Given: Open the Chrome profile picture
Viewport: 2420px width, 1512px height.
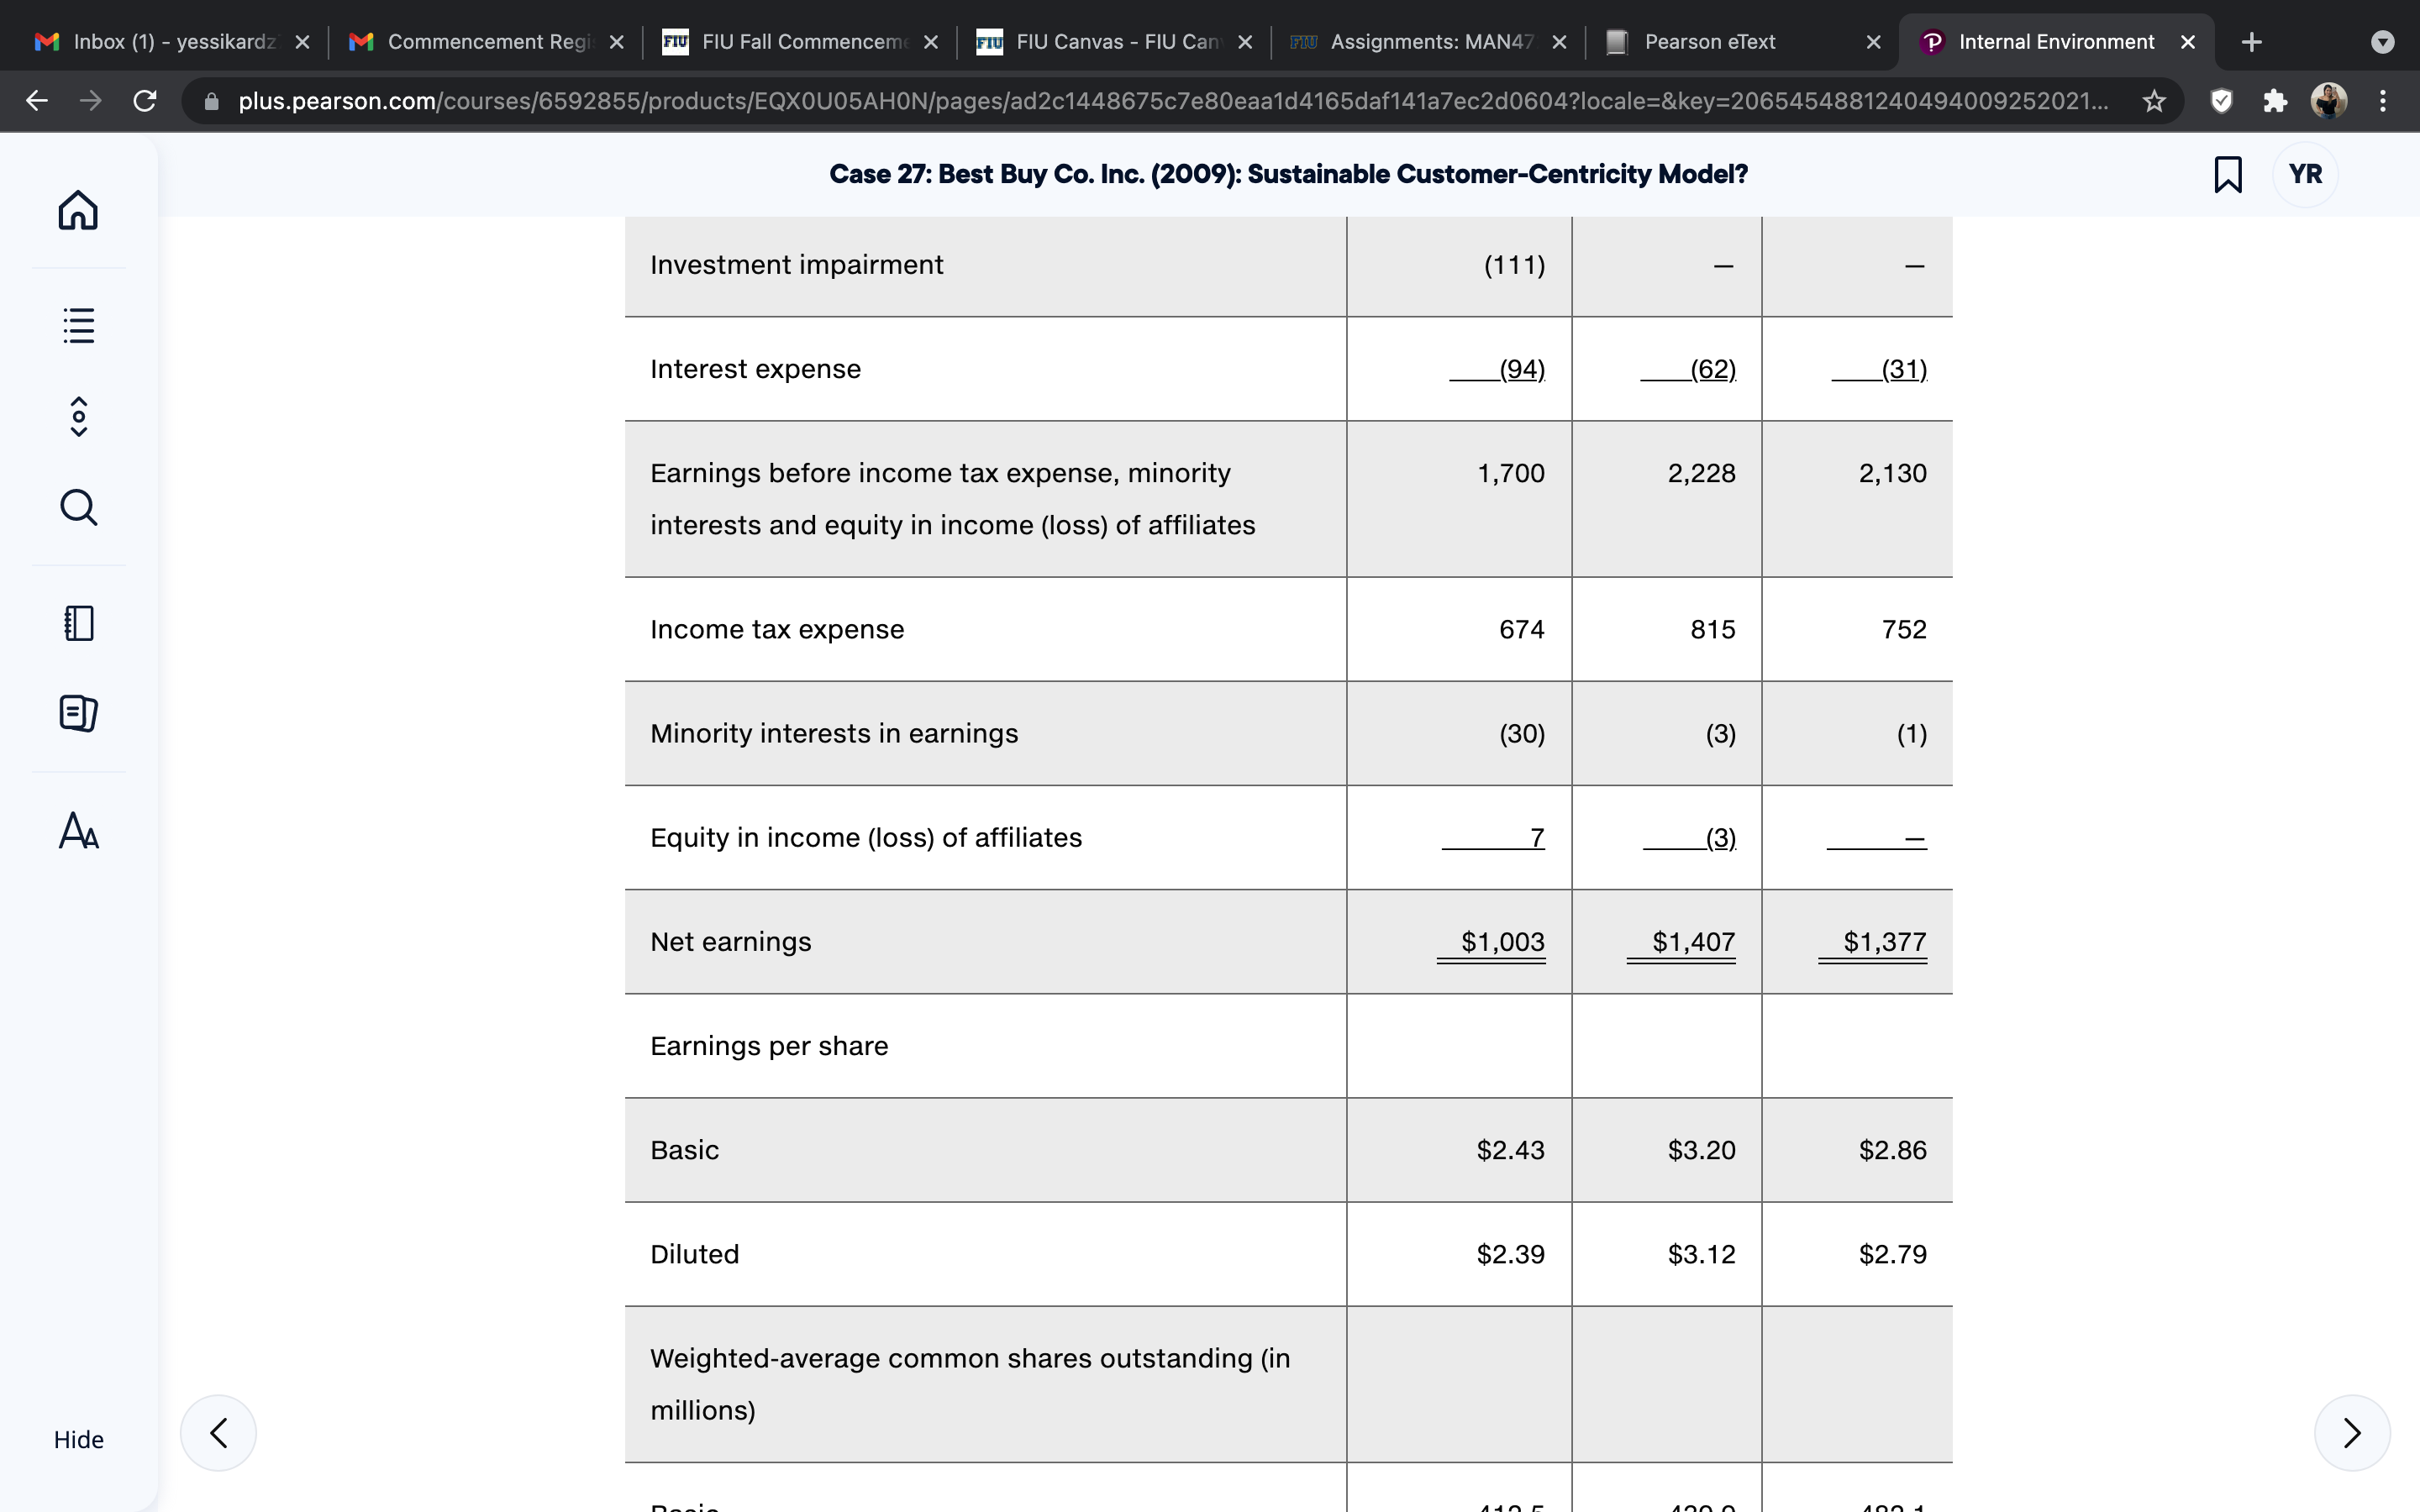Looking at the screenshot, I should point(2329,101).
